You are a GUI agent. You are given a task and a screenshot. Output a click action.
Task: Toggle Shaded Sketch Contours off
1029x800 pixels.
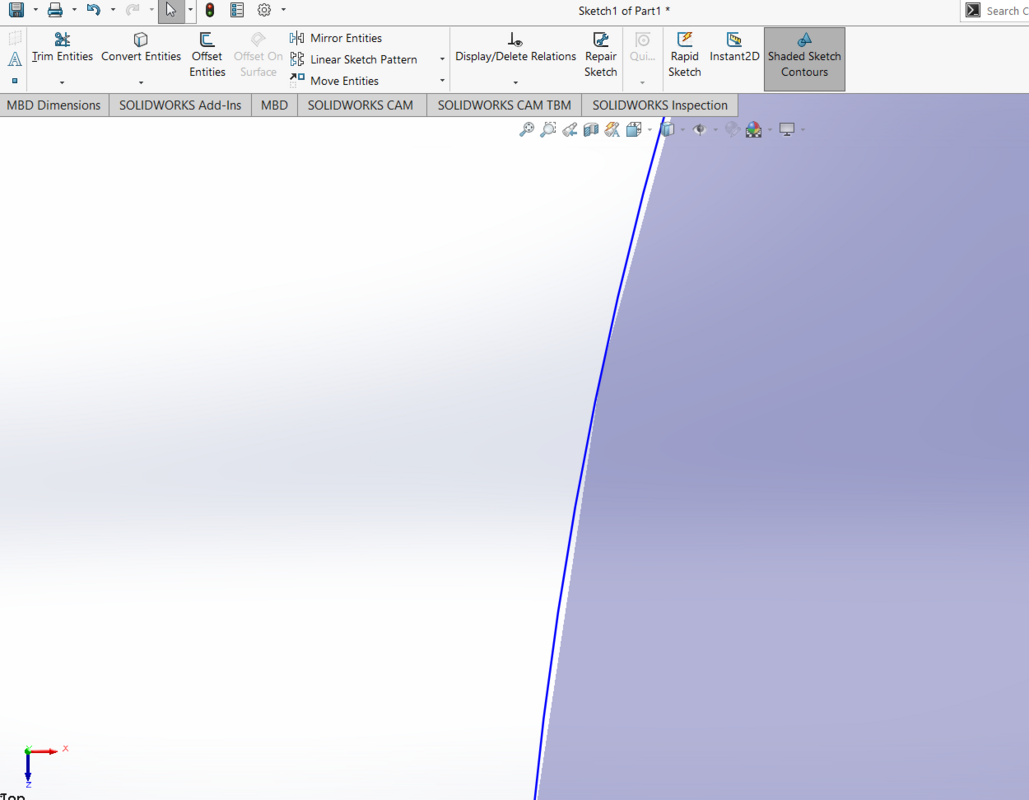pyautogui.click(x=804, y=57)
